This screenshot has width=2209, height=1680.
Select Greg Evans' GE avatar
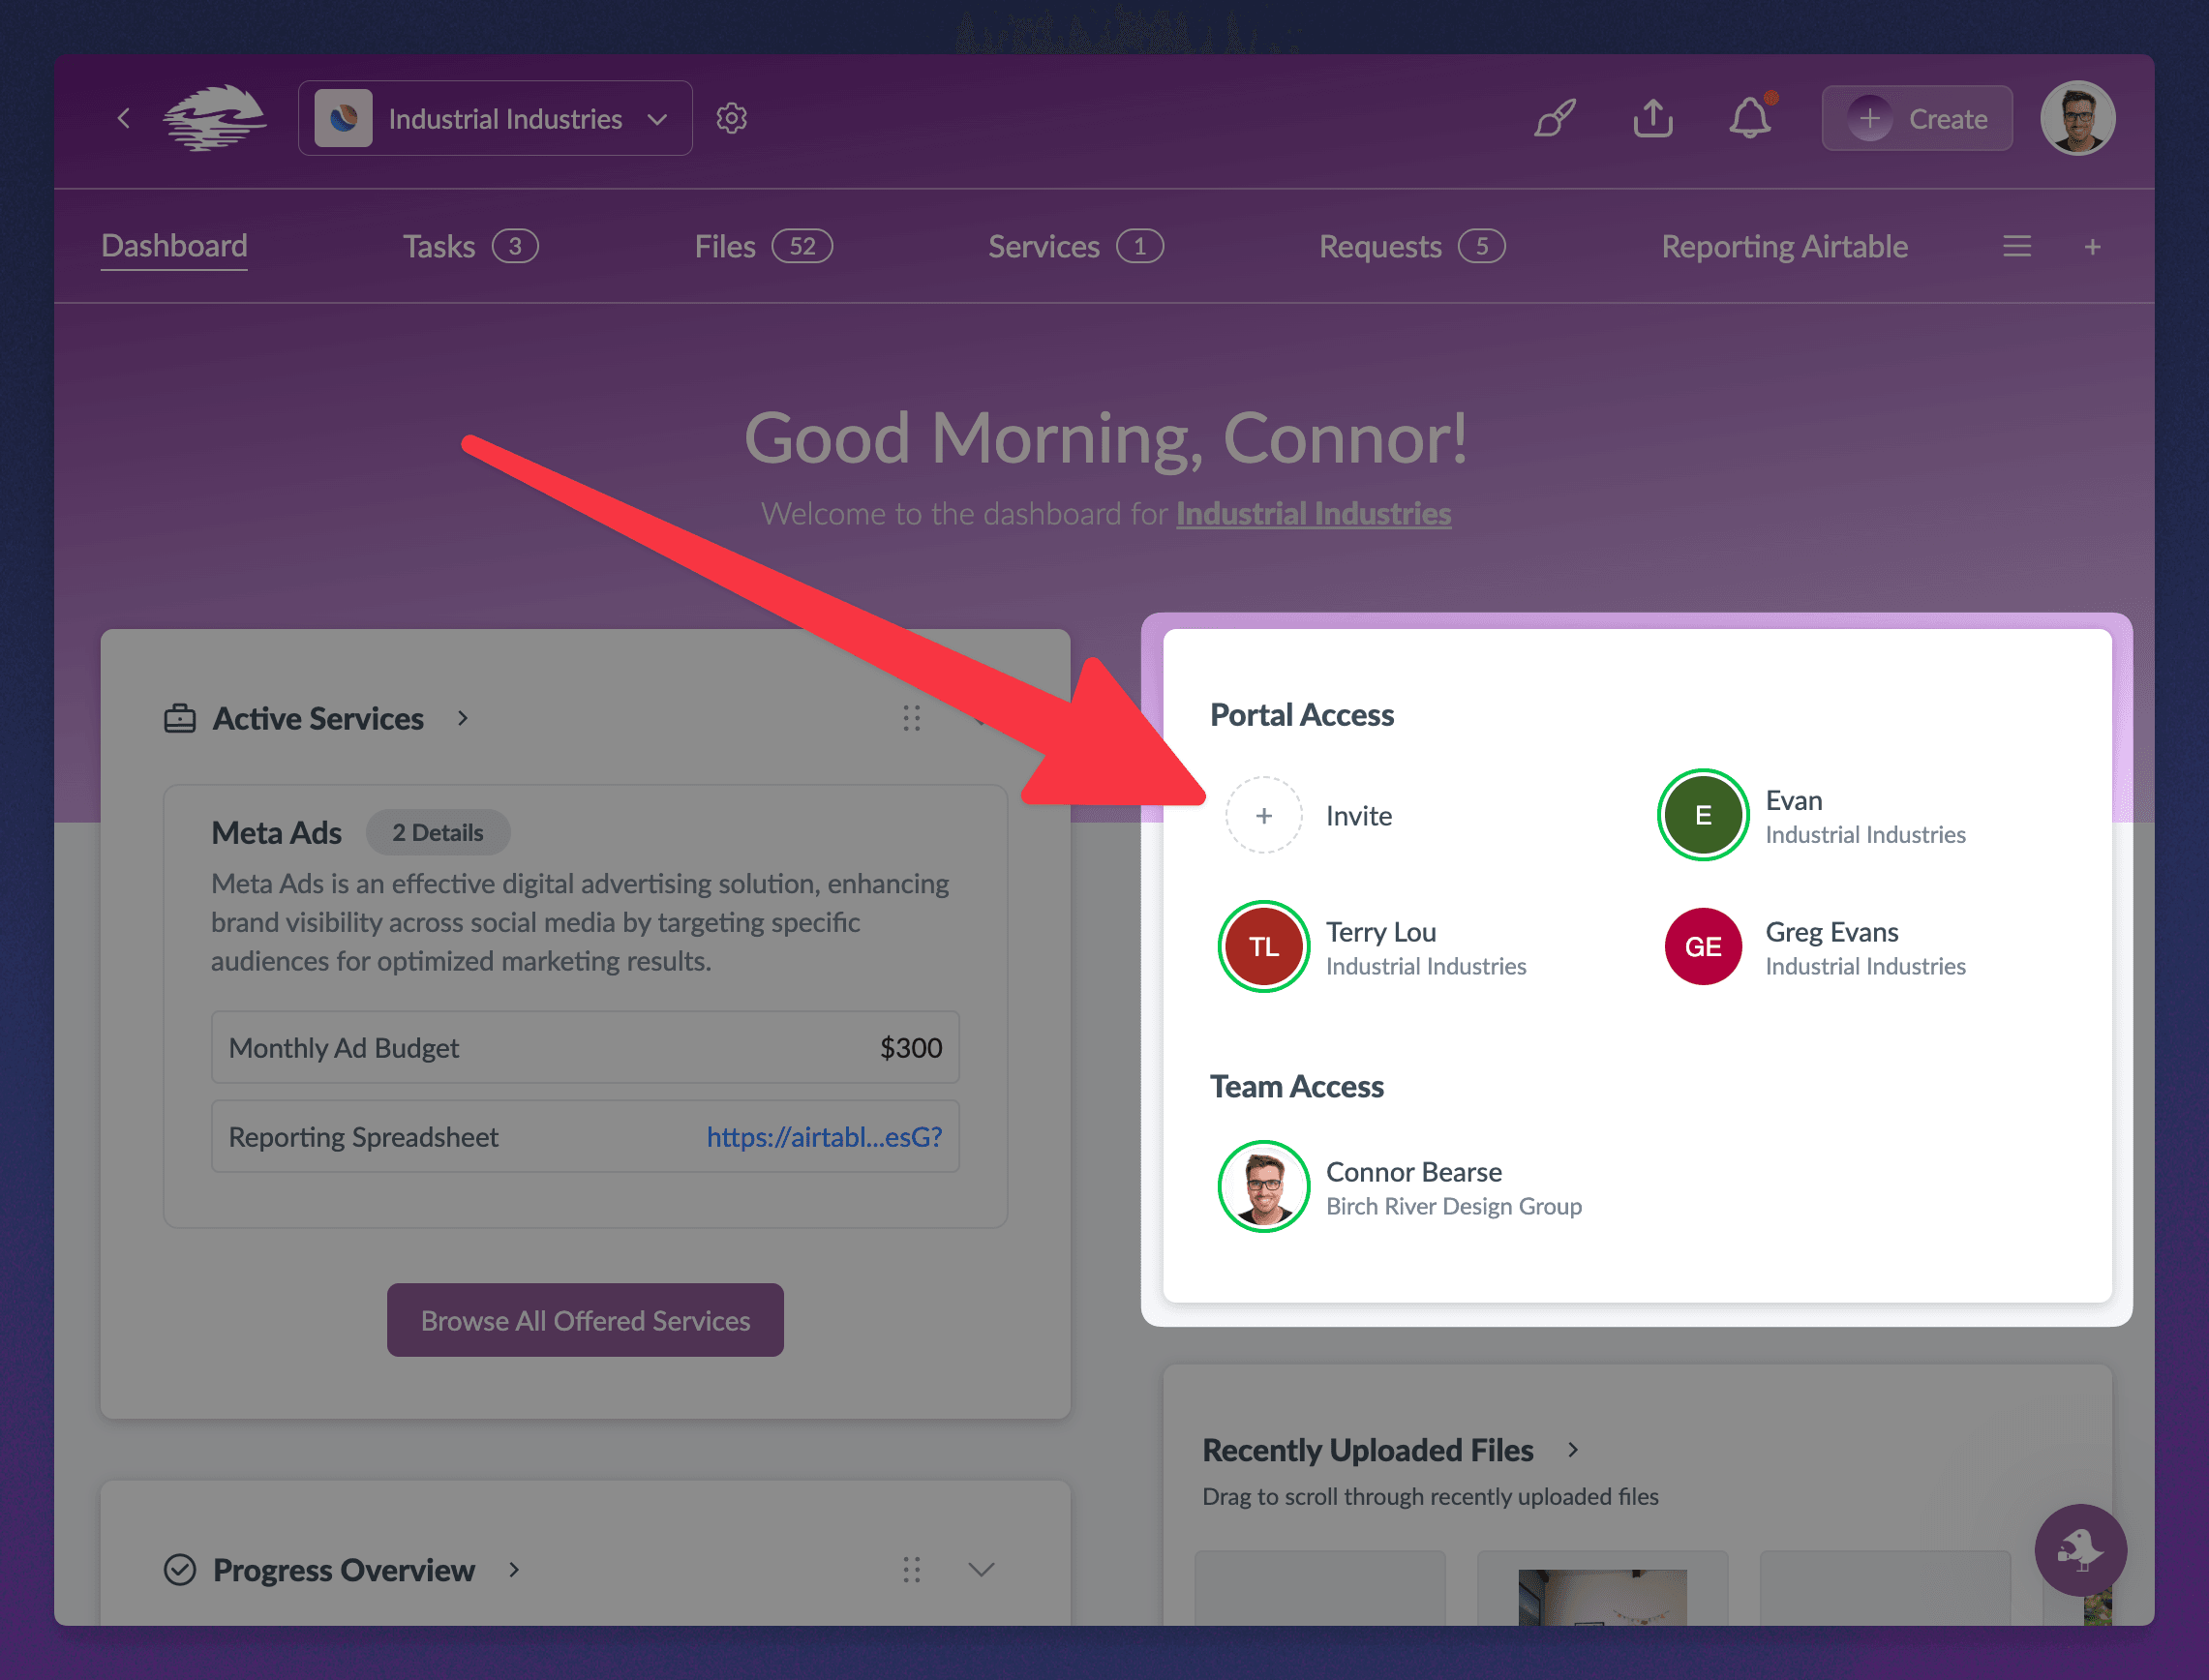pyautogui.click(x=1703, y=947)
